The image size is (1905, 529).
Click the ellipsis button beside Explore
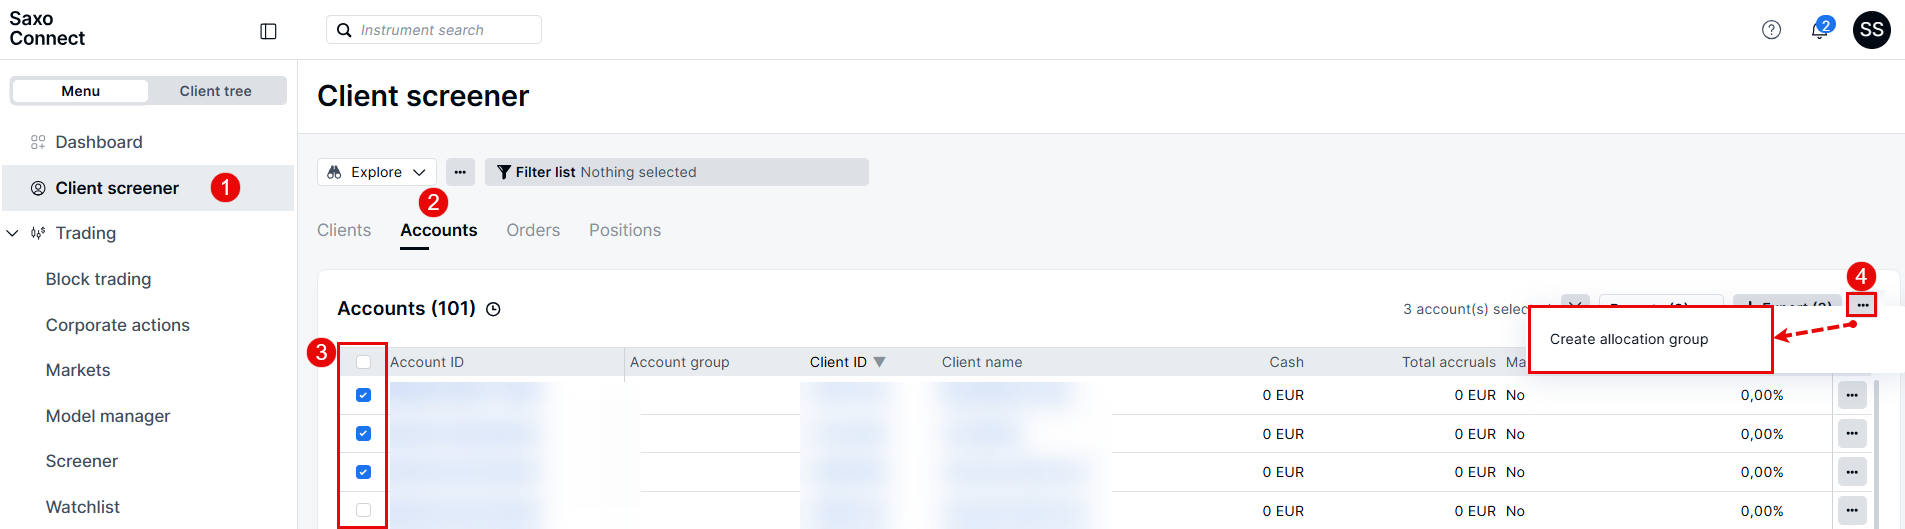pyautogui.click(x=460, y=172)
